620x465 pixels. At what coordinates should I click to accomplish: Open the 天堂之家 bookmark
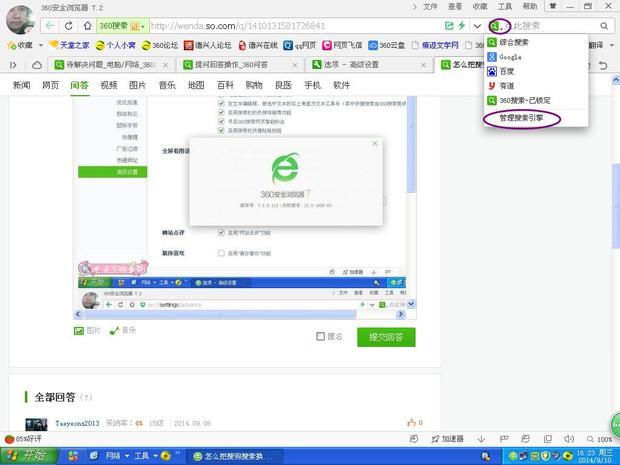point(69,45)
